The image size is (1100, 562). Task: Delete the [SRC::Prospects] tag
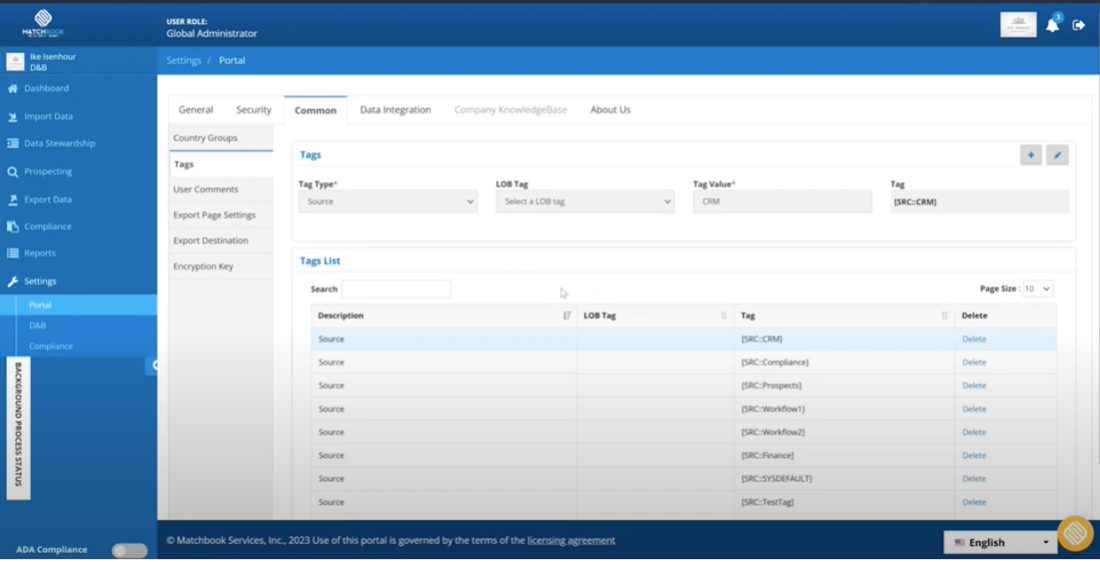[974, 385]
